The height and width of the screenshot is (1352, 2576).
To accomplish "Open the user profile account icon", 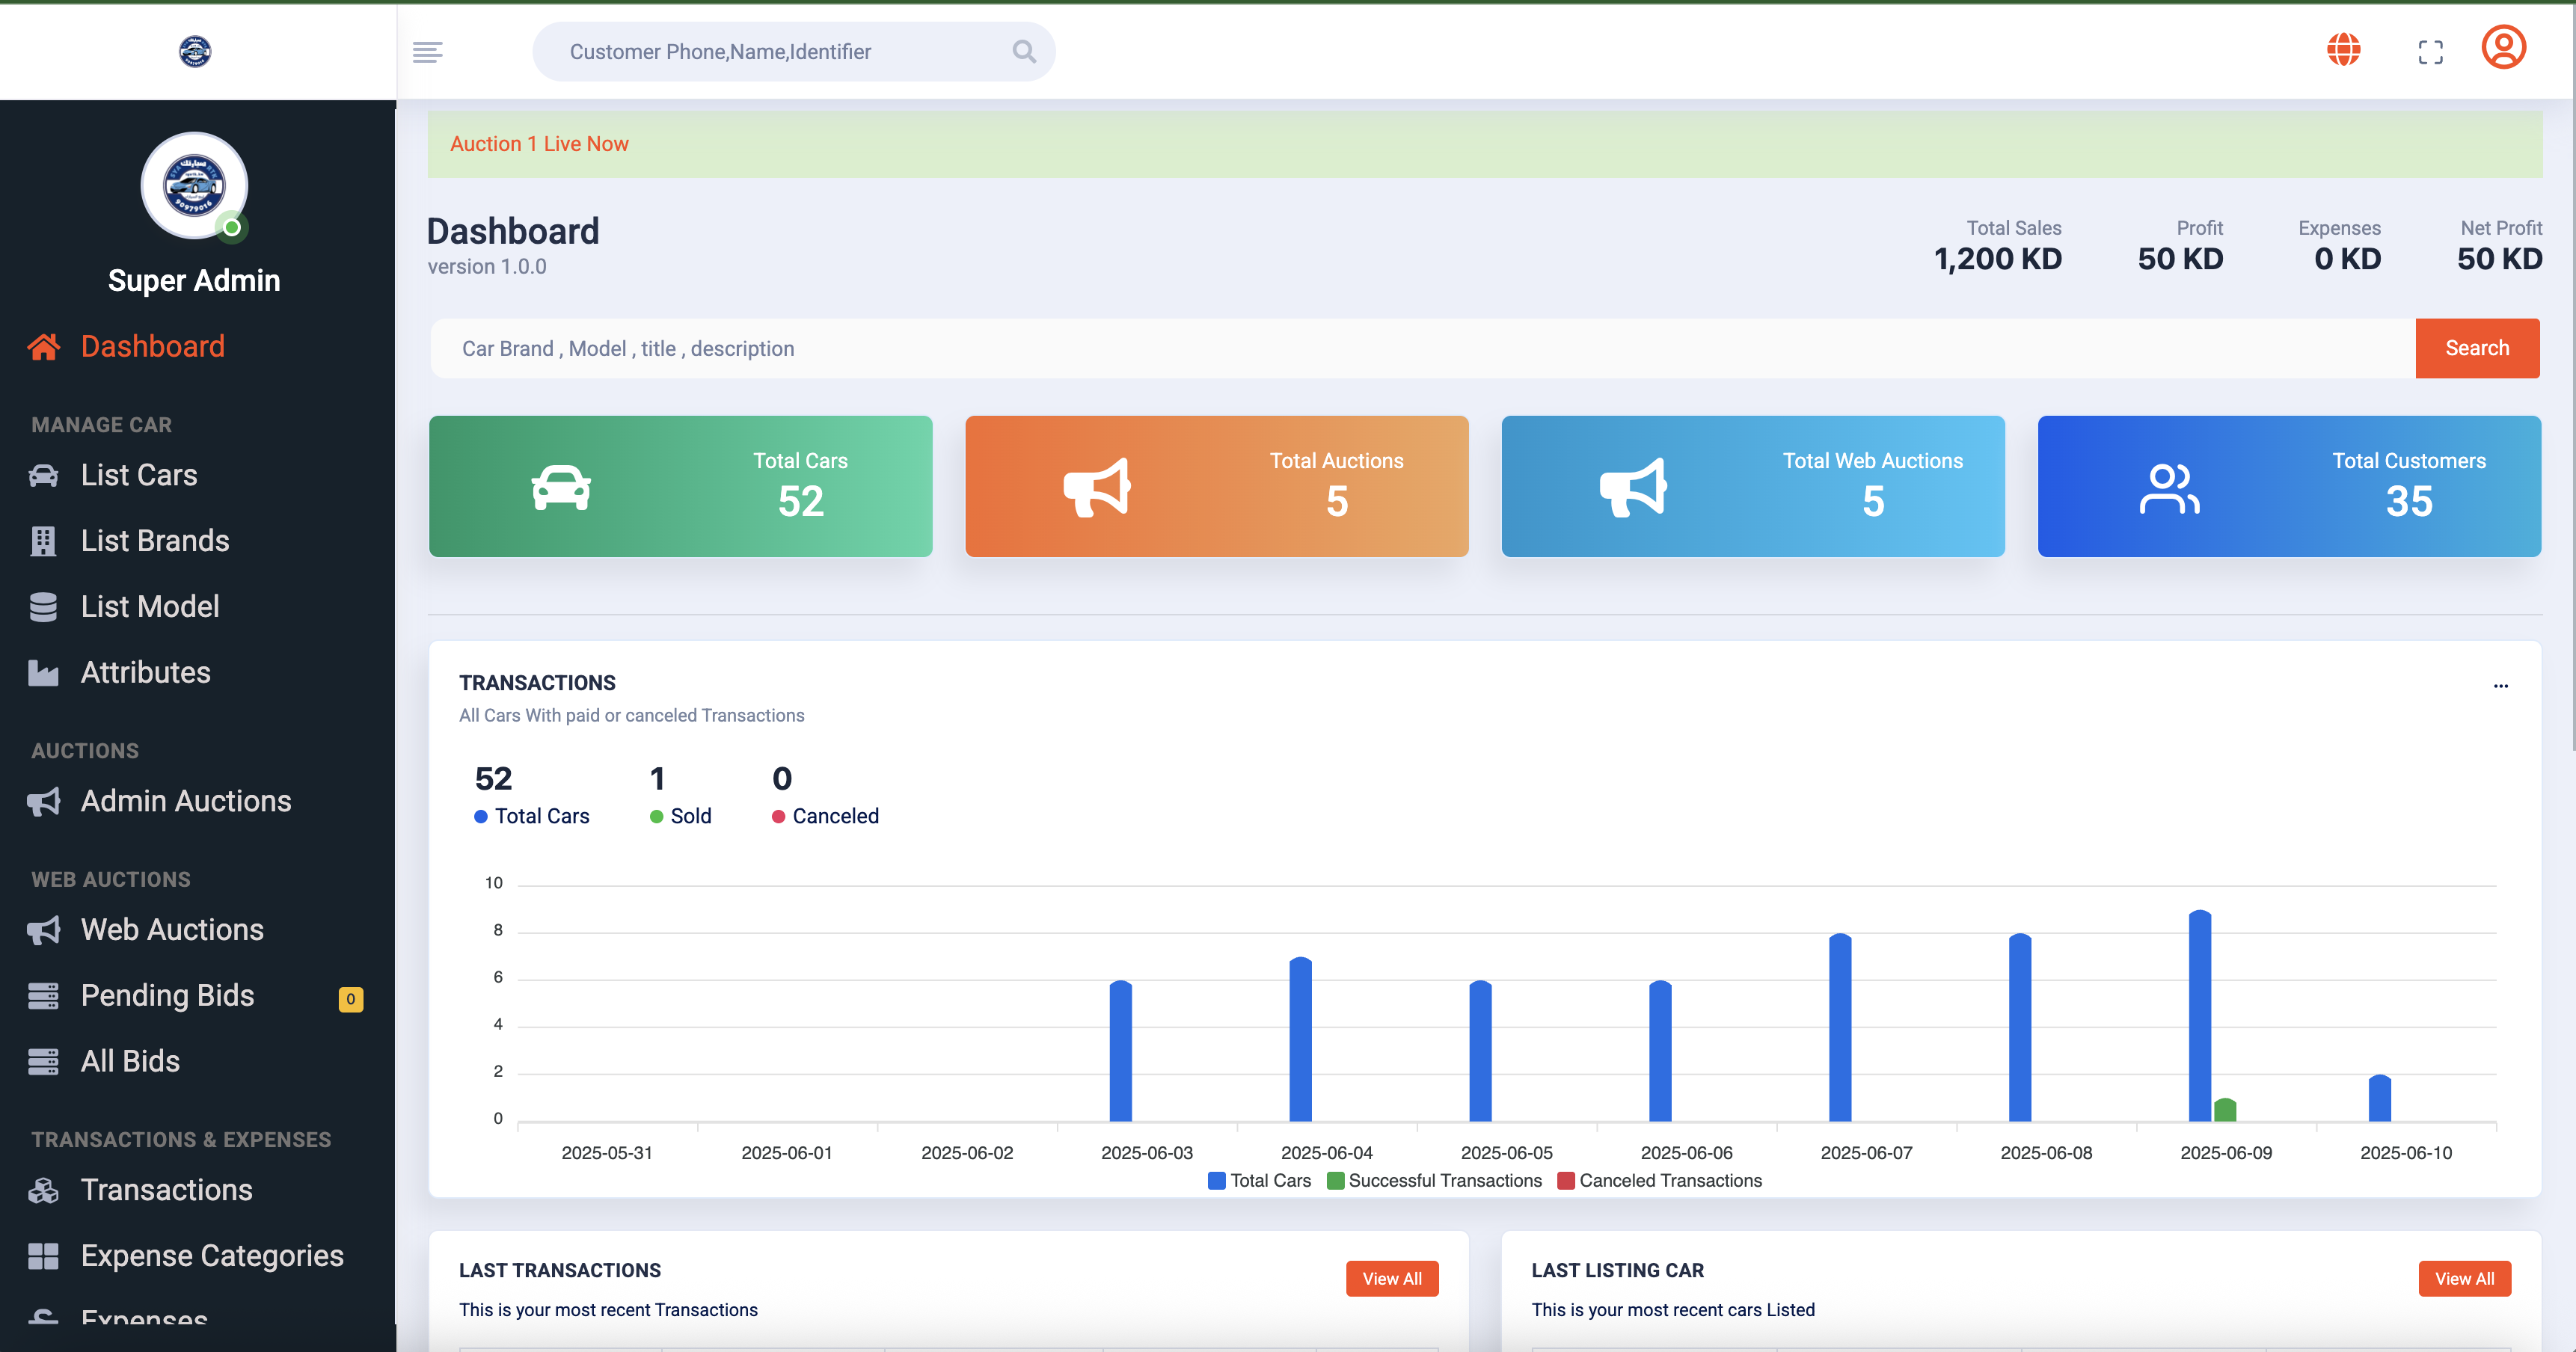I will pyautogui.click(x=2503, y=48).
